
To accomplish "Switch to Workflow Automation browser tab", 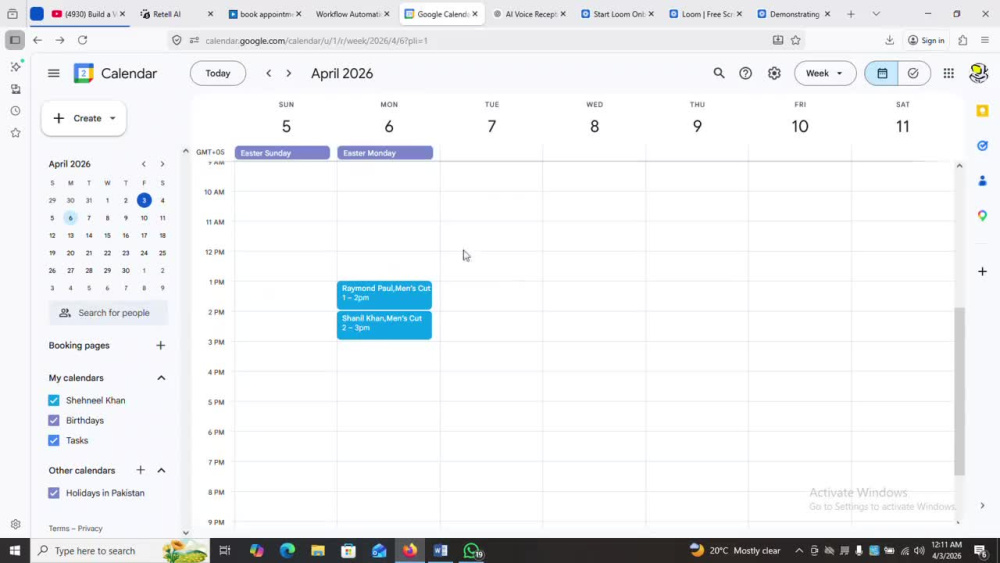I will [x=351, y=14].
